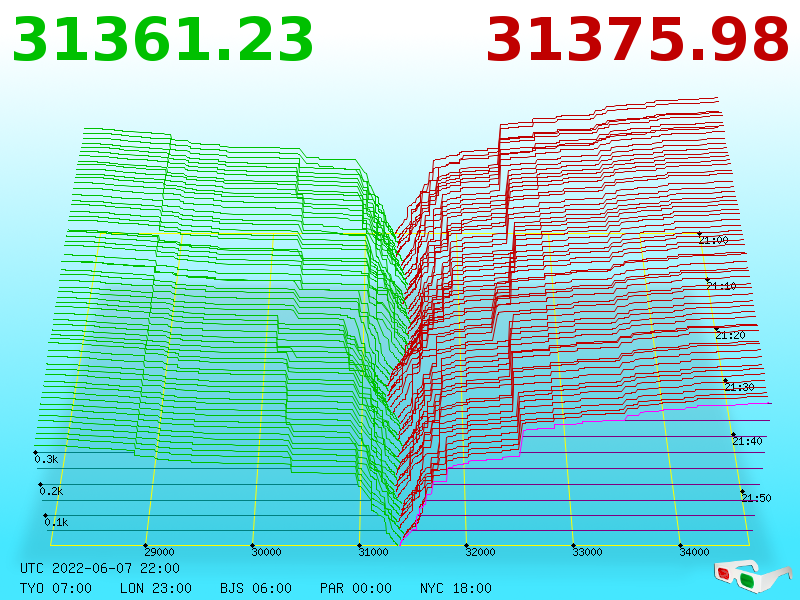The image size is (800, 600).
Task: Click the 0.2k depth axis label
Action: point(52,491)
